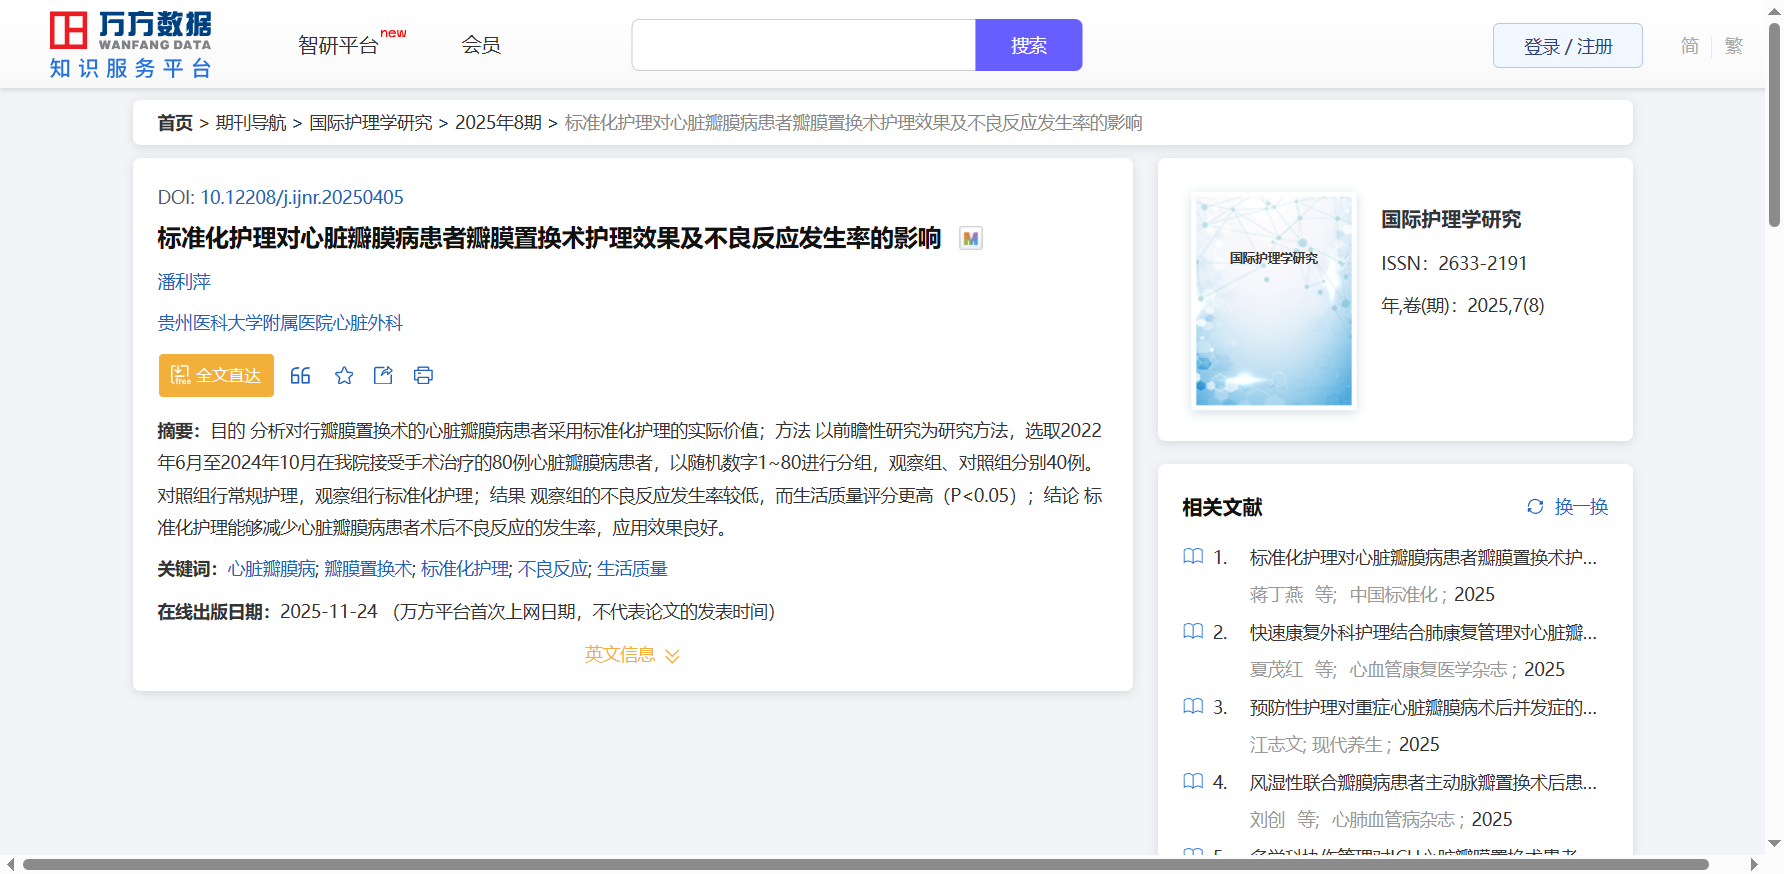Click the M badge beside article title
The width and height of the screenshot is (1784, 874).
970,239
